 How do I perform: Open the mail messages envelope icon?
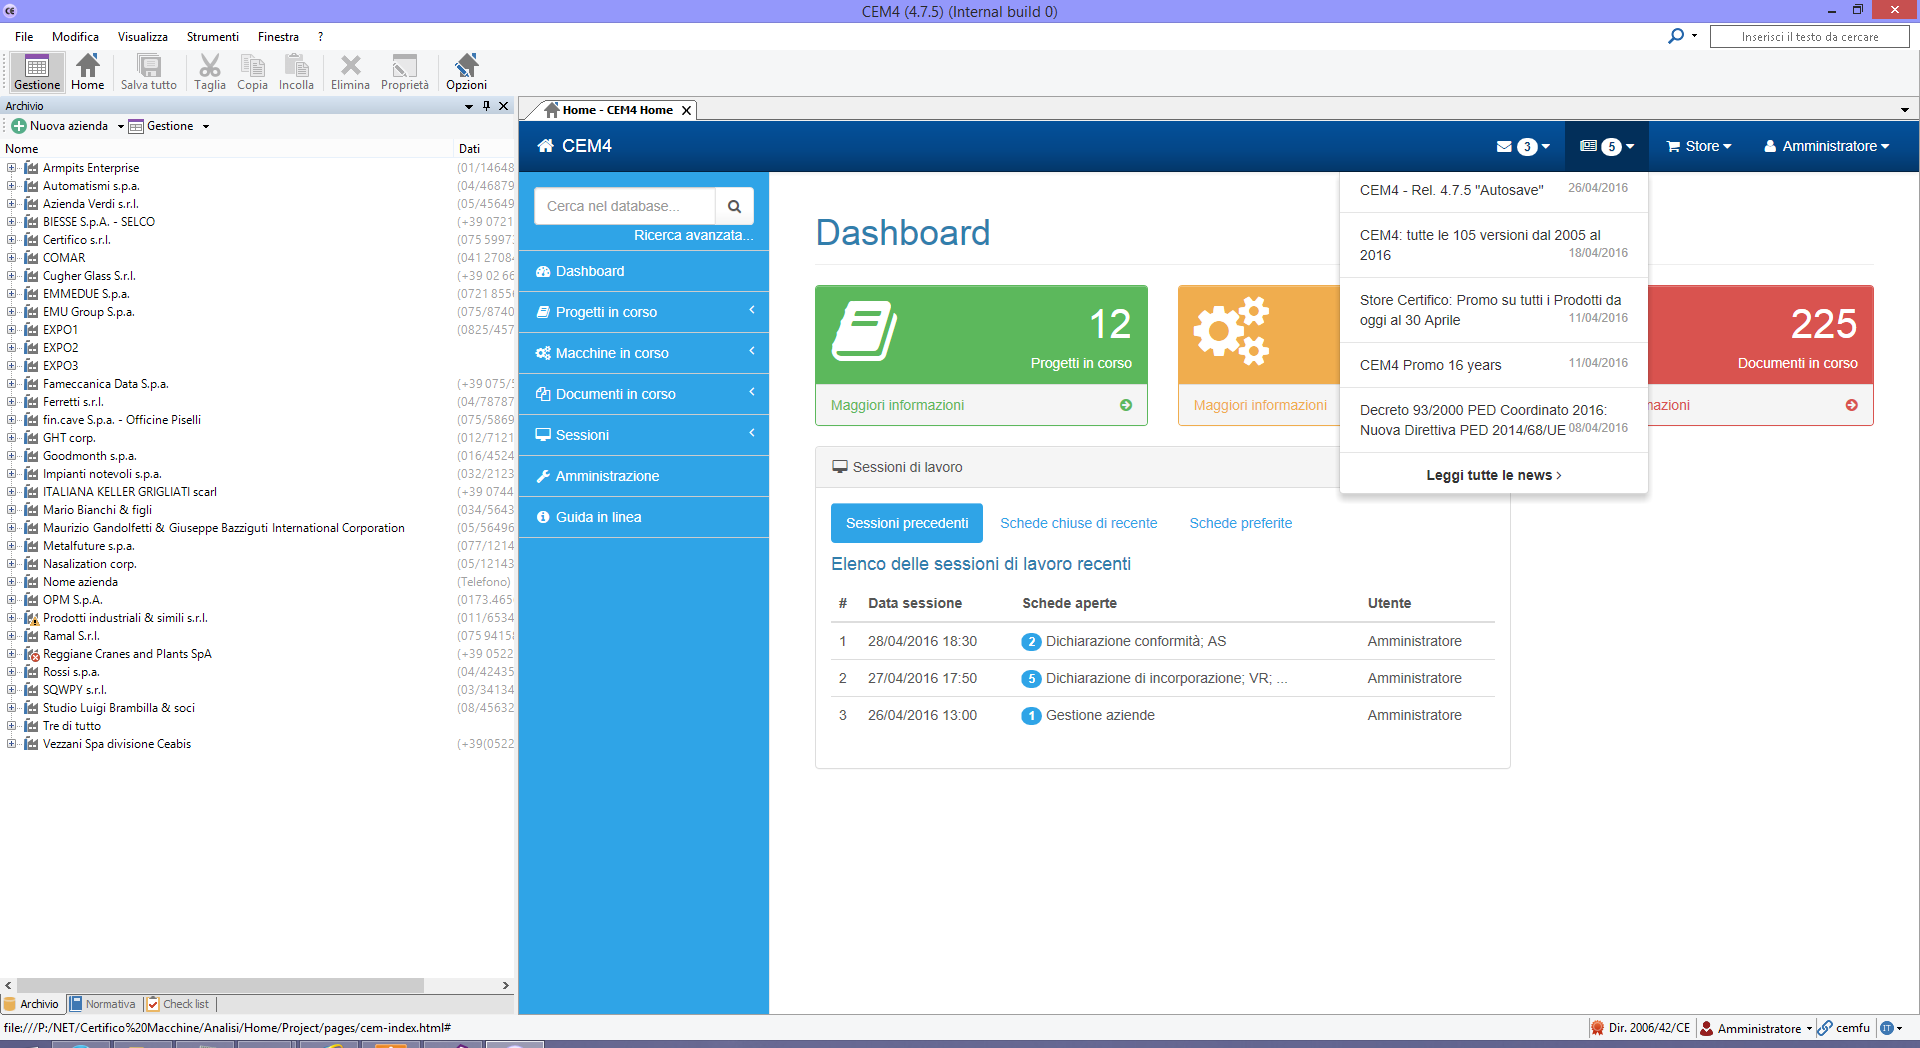coord(1504,147)
